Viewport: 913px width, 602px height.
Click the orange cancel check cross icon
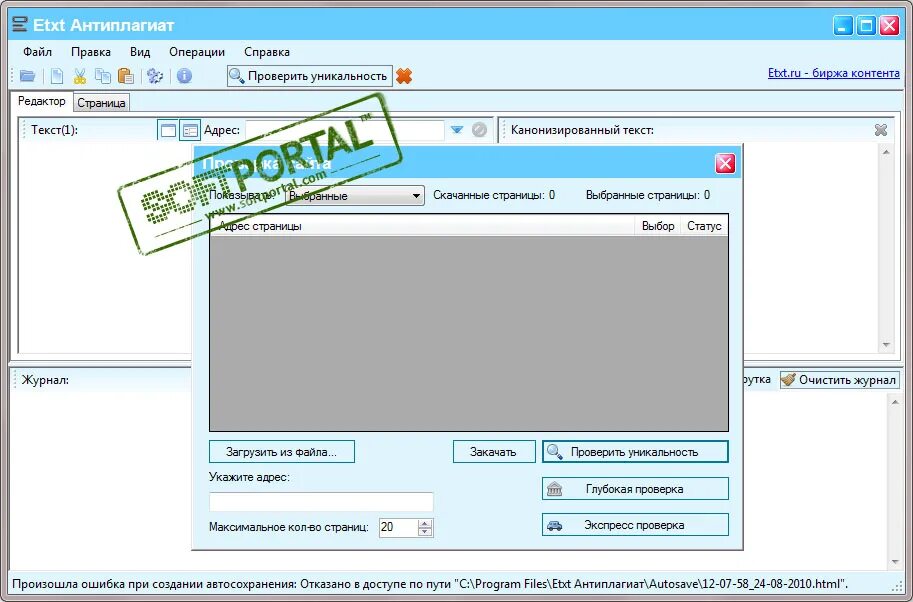coord(404,76)
